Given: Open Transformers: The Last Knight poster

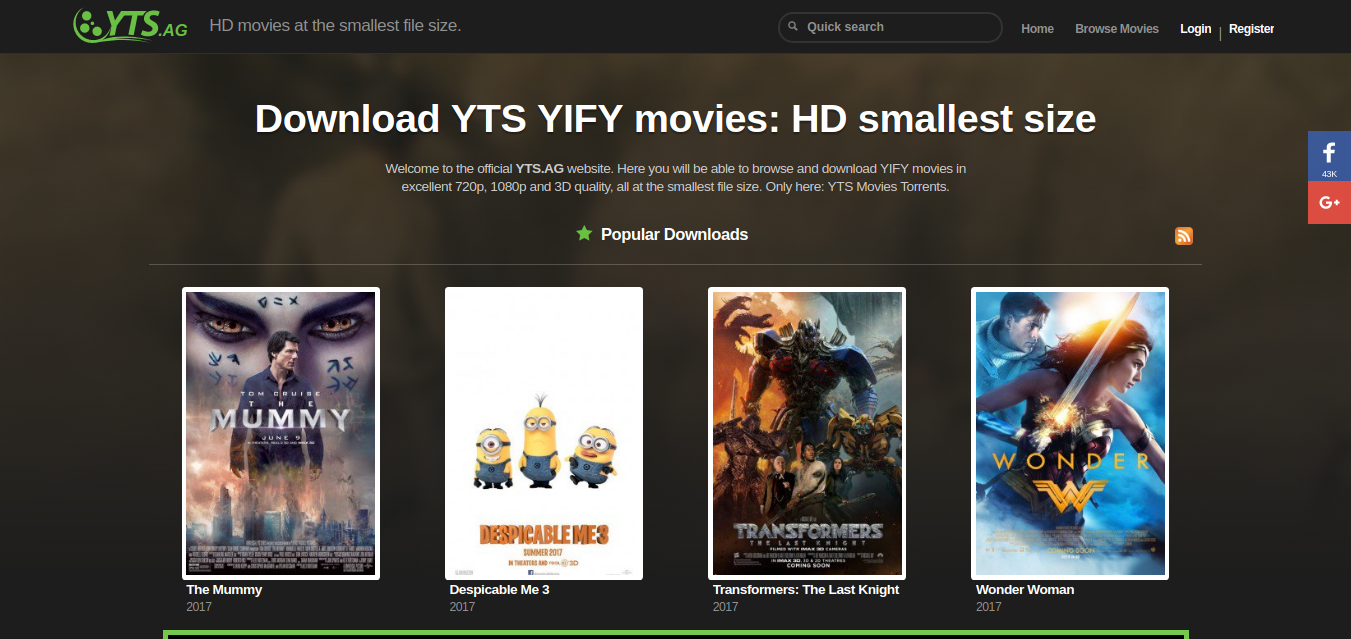Looking at the screenshot, I should point(807,433).
